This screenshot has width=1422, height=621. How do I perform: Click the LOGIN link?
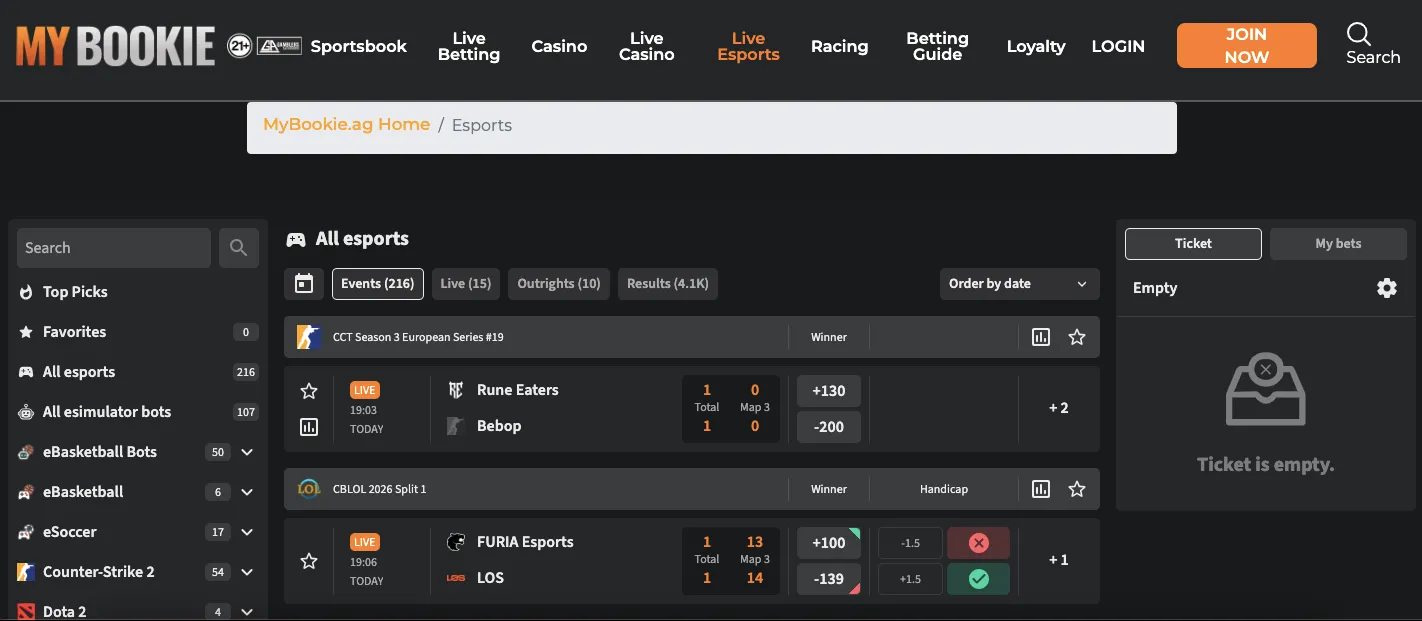pyautogui.click(x=1118, y=46)
